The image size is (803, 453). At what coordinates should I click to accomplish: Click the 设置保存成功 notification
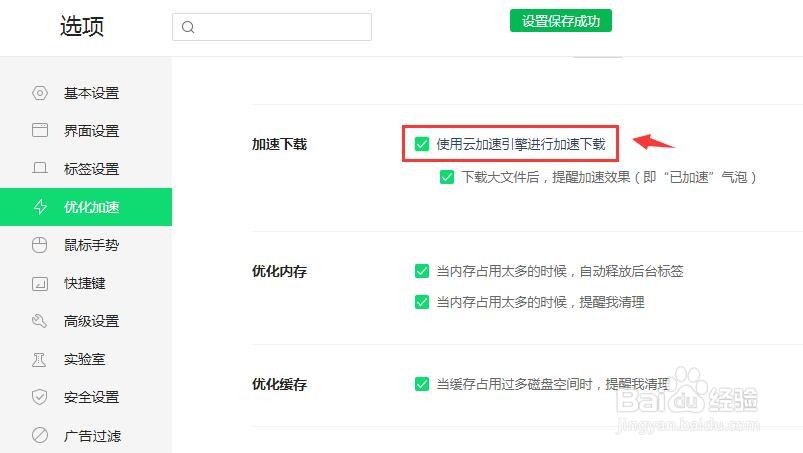pyautogui.click(x=561, y=20)
